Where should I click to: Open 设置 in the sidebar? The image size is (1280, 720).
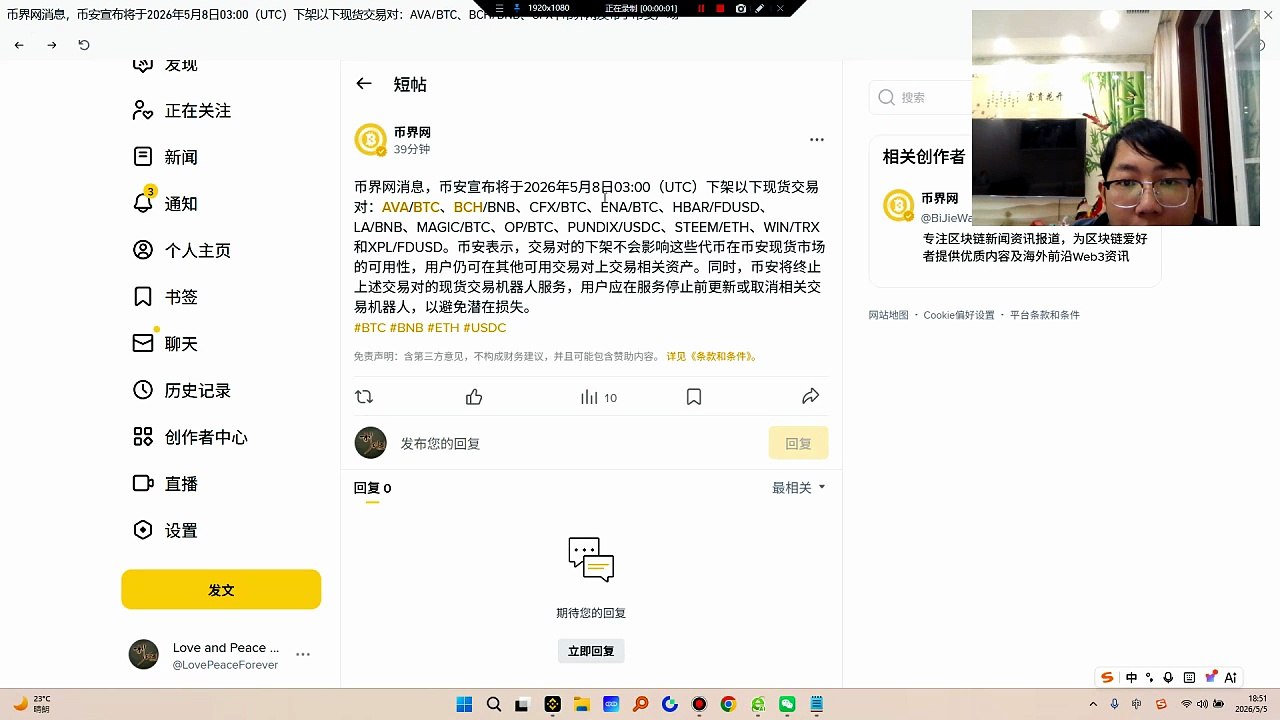pyautogui.click(x=166, y=530)
